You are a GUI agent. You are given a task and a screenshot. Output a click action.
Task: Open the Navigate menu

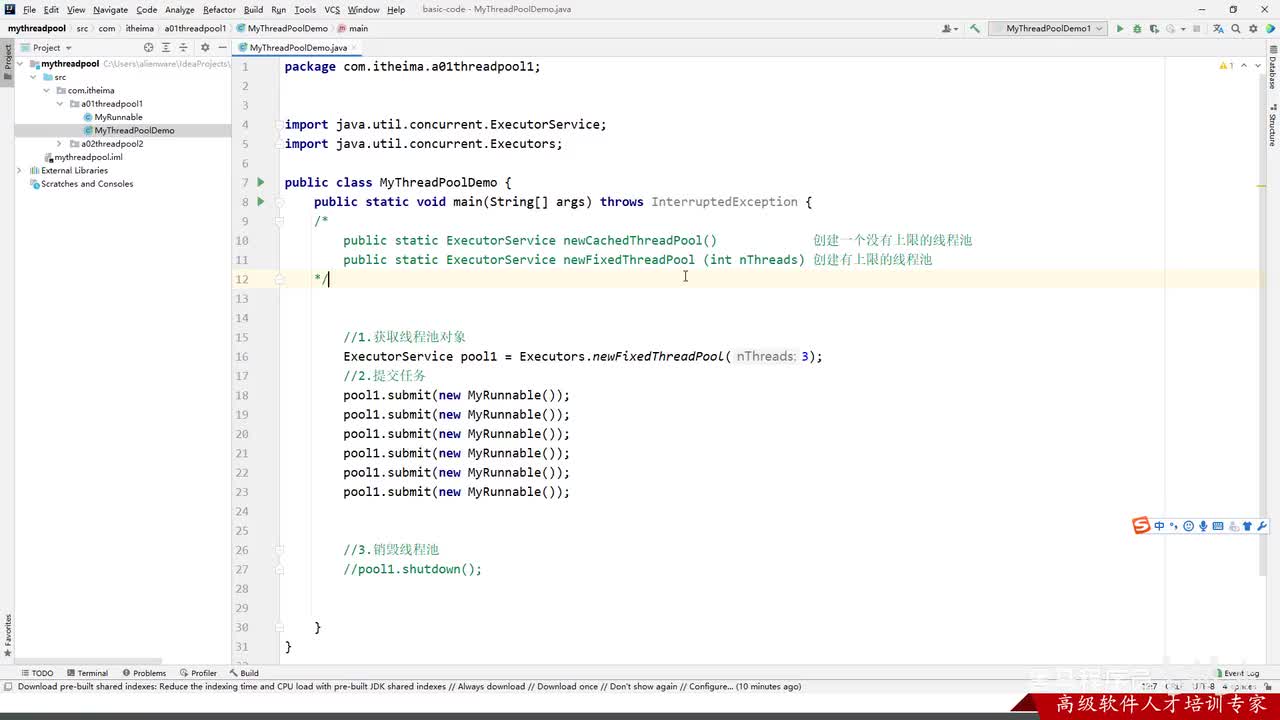[110, 10]
